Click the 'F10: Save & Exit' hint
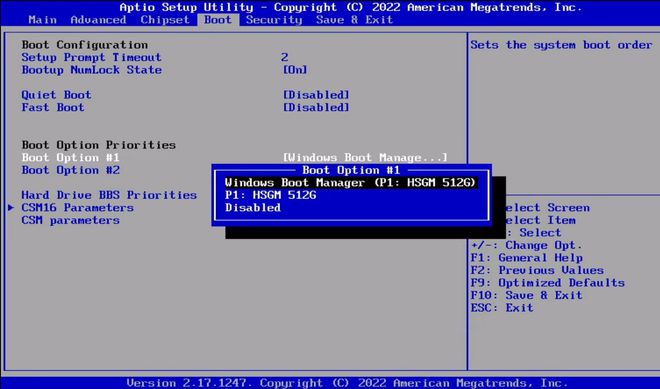 pos(527,295)
